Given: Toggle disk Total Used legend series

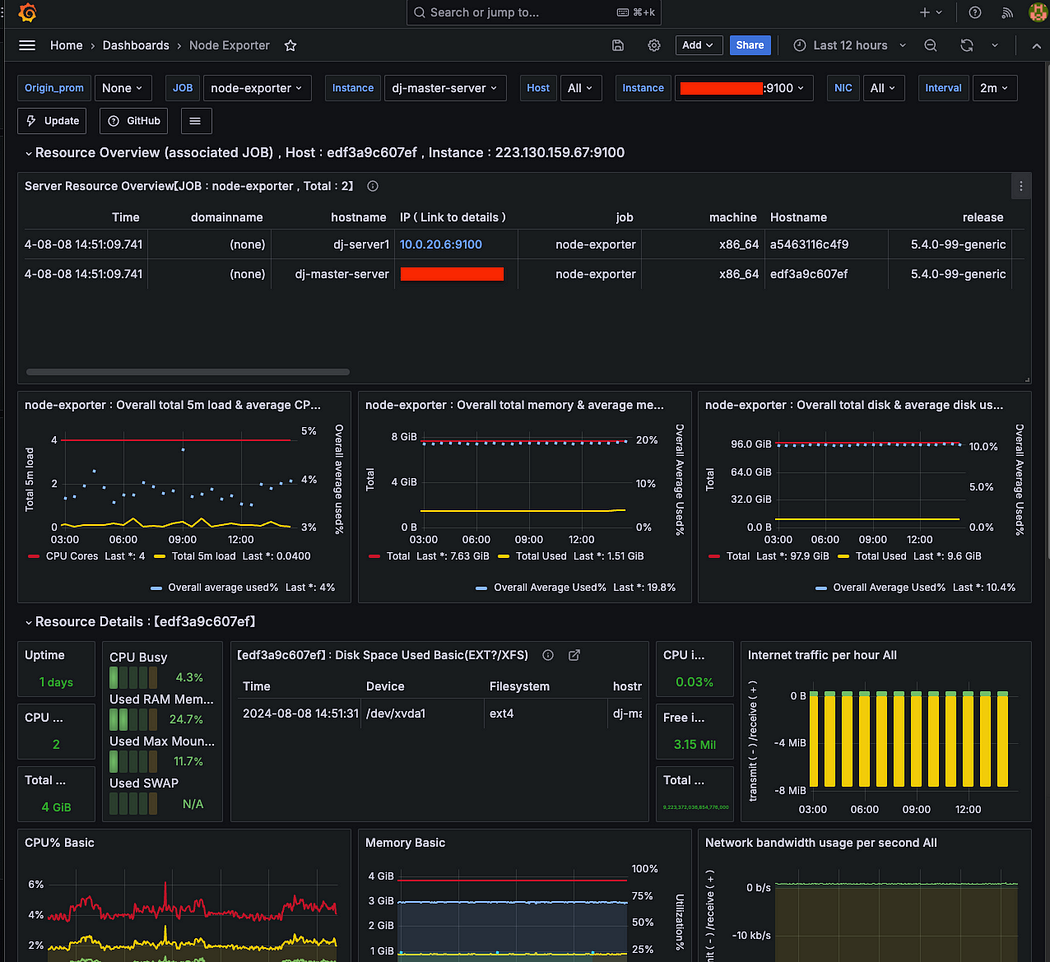Looking at the screenshot, I should pyautogui.click(x=881, y=556).
